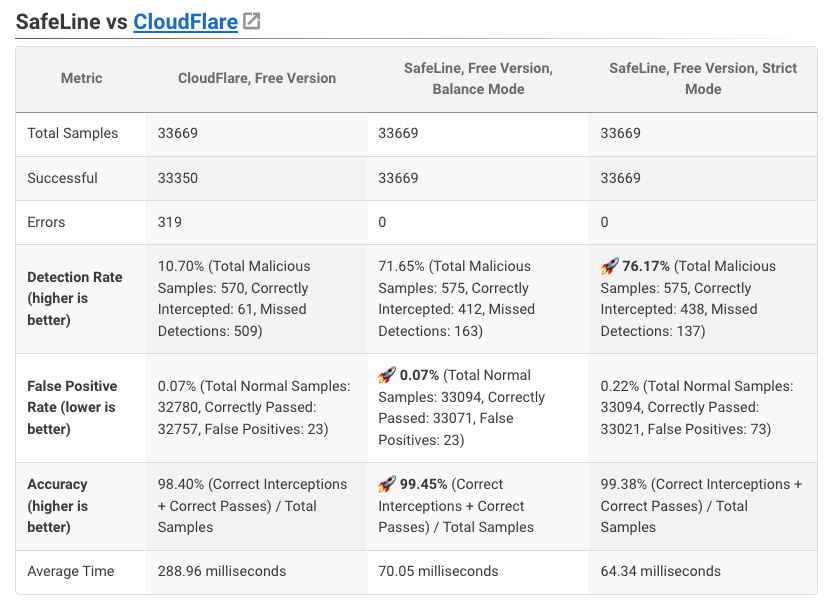Click the Errors row label
Screen dimensions: 834x610
(x=47, y=222)
